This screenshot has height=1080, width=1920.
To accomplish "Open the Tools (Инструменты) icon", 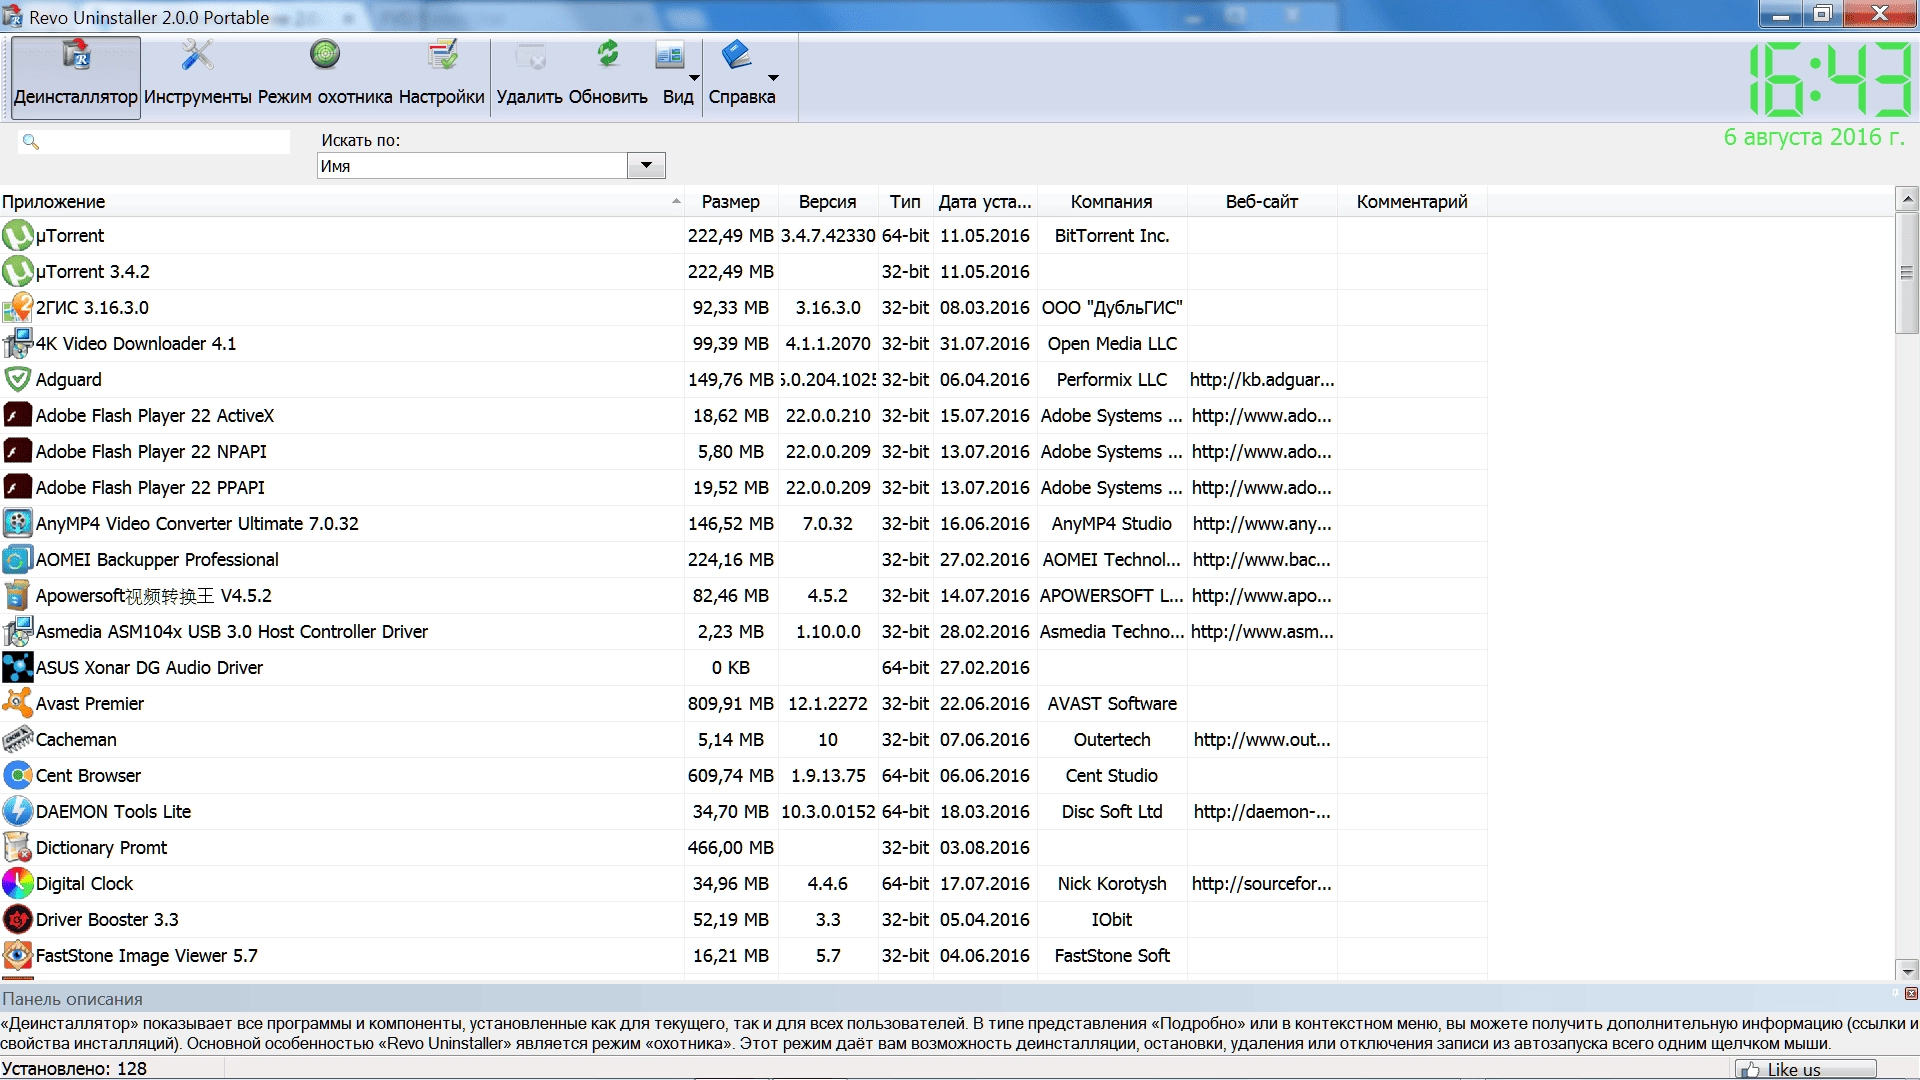I will 198,56.
